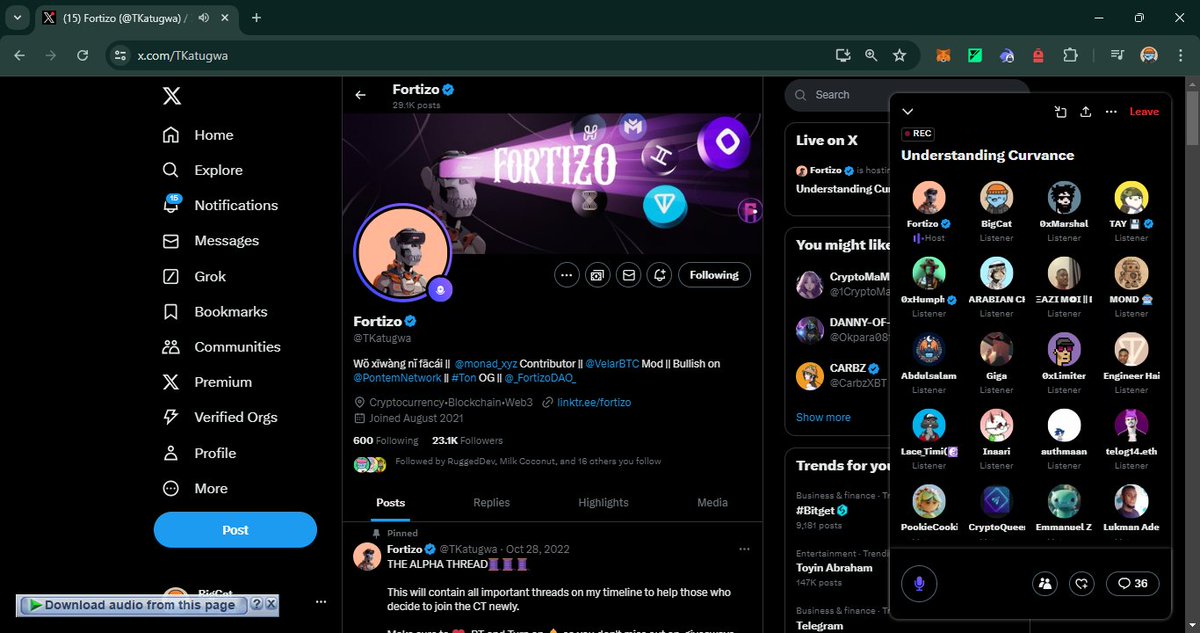Viewport: 1200px width, 633px height.
Task: Select host Fortizo avatar in Space
Action: click(929, 198)
